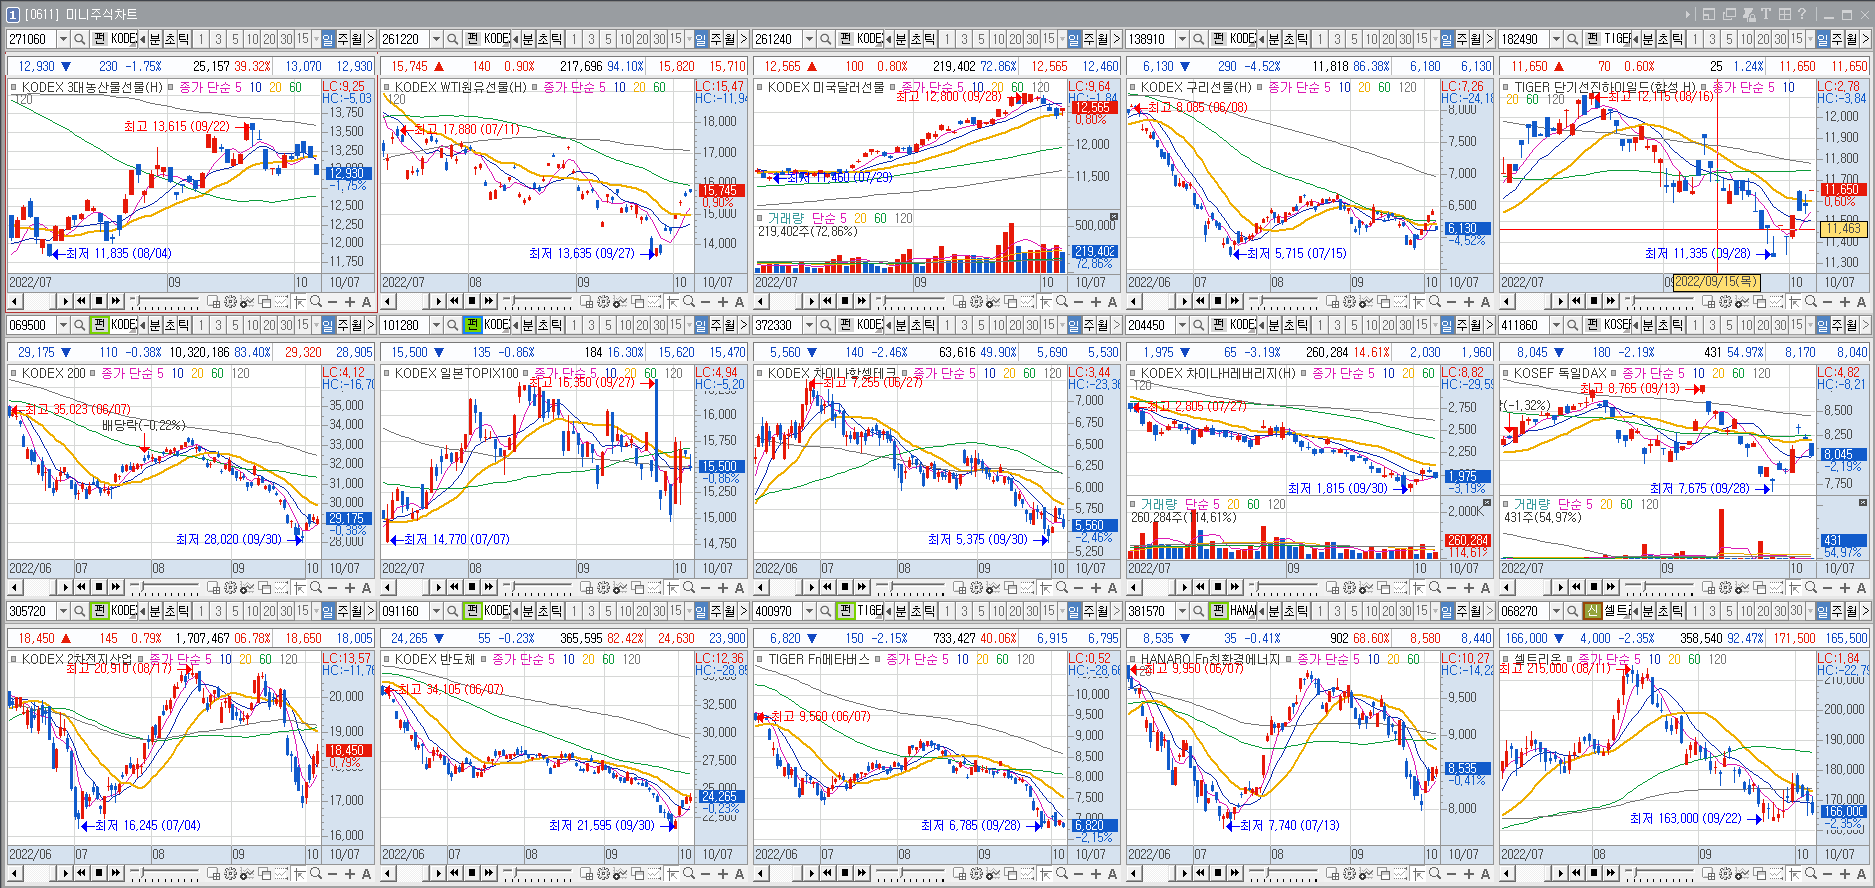Adjust zoom slider under KODEX 200 chart

pos(165,587)
